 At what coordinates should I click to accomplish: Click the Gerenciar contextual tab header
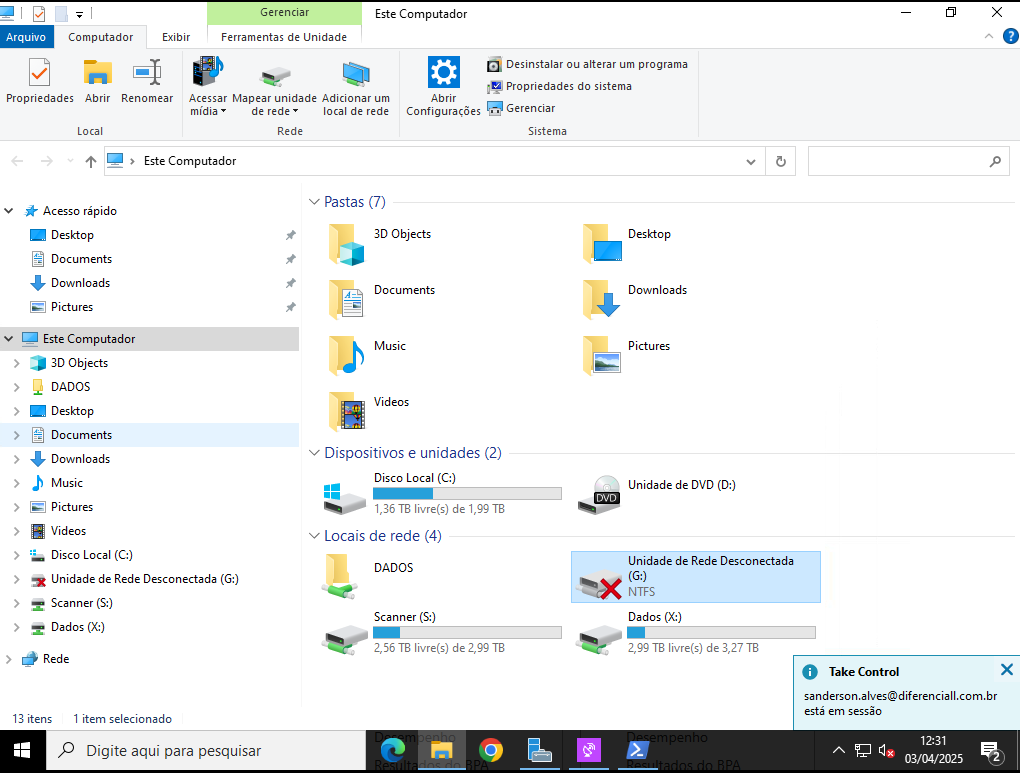tap(284, 12)
